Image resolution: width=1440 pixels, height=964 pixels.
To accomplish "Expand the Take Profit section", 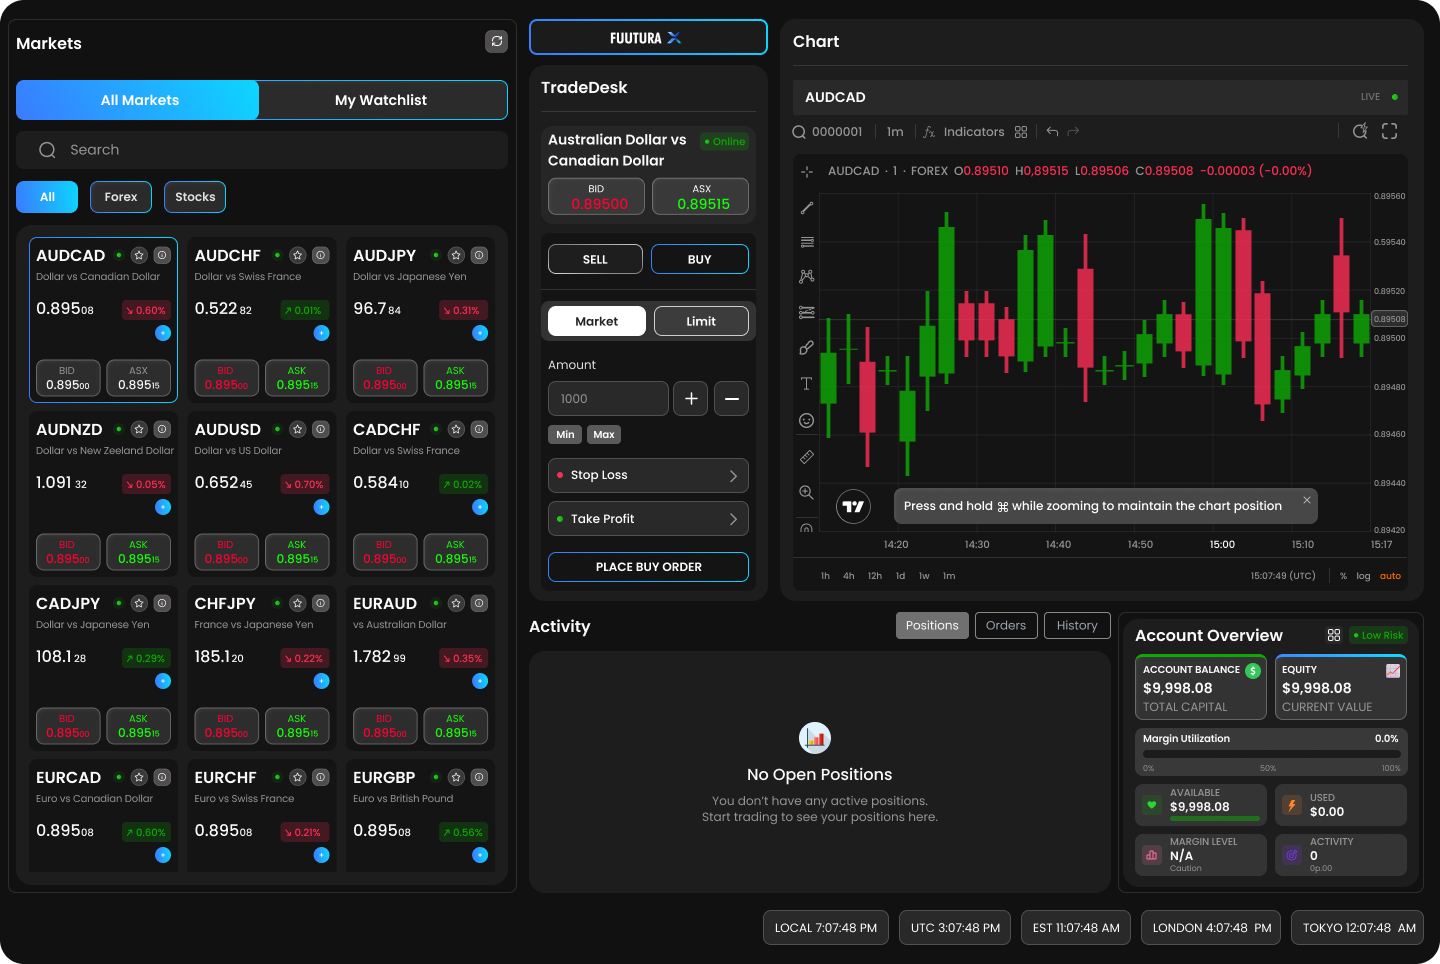I will (x=648, y=518).
